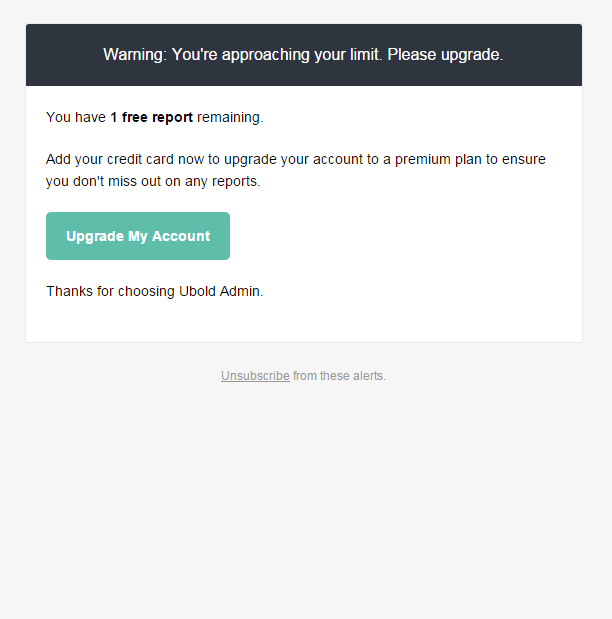
Task: Click the "You have" text
Action: point(76,117)
